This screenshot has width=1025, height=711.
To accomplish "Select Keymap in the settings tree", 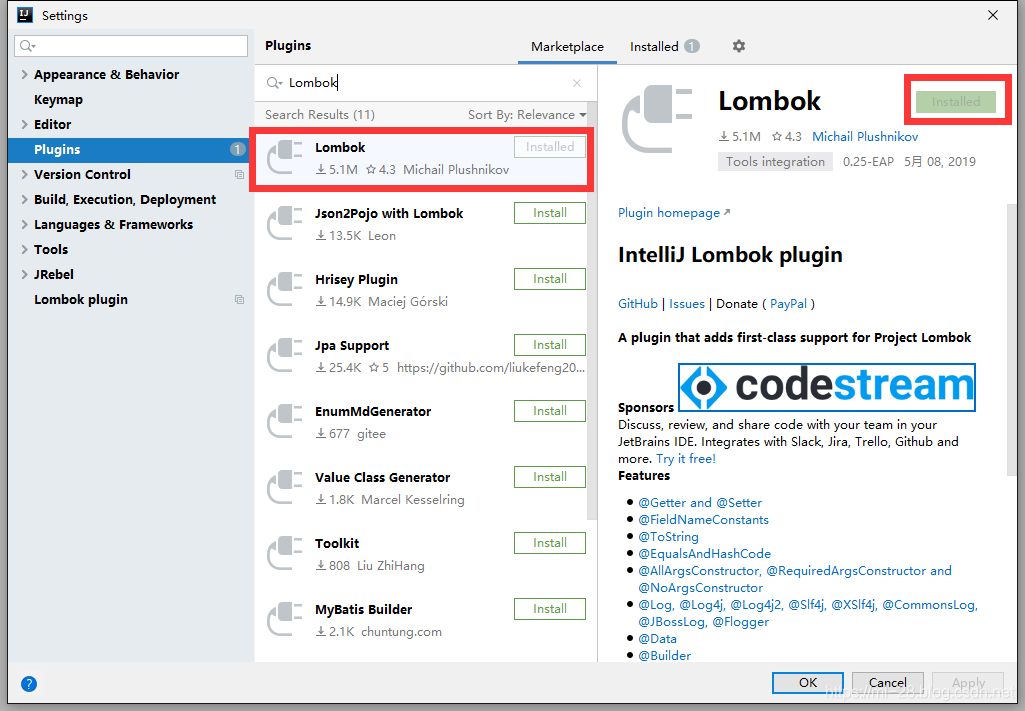I will point(58,99).
